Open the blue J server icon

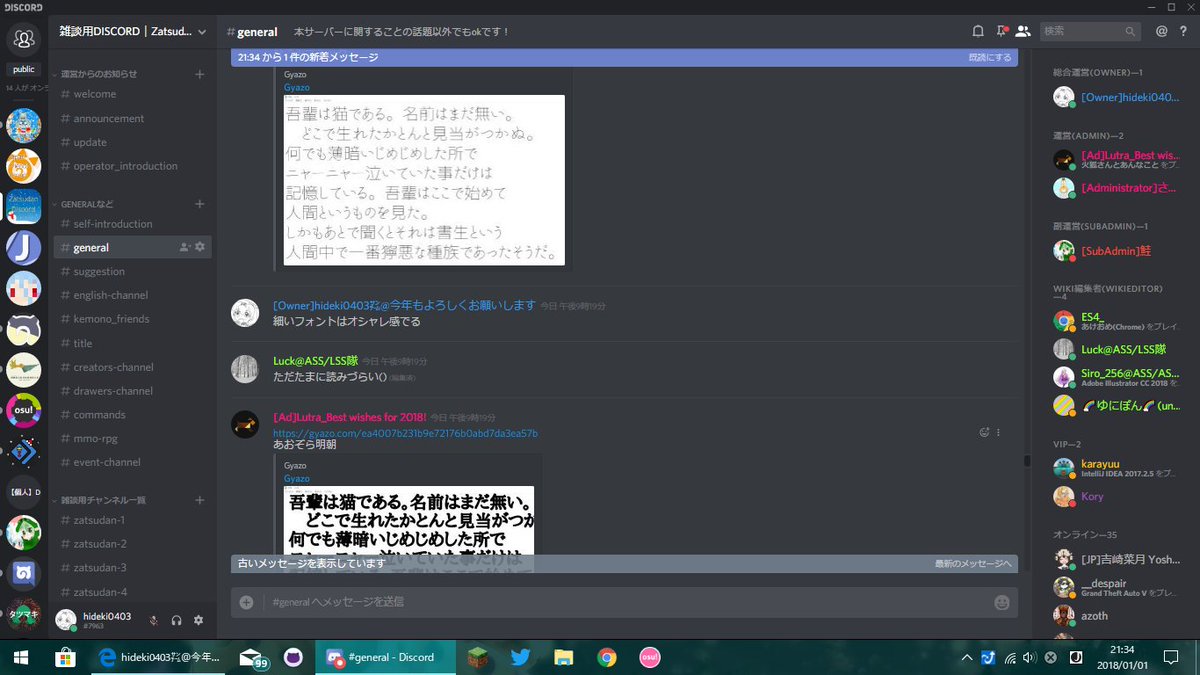23,249
